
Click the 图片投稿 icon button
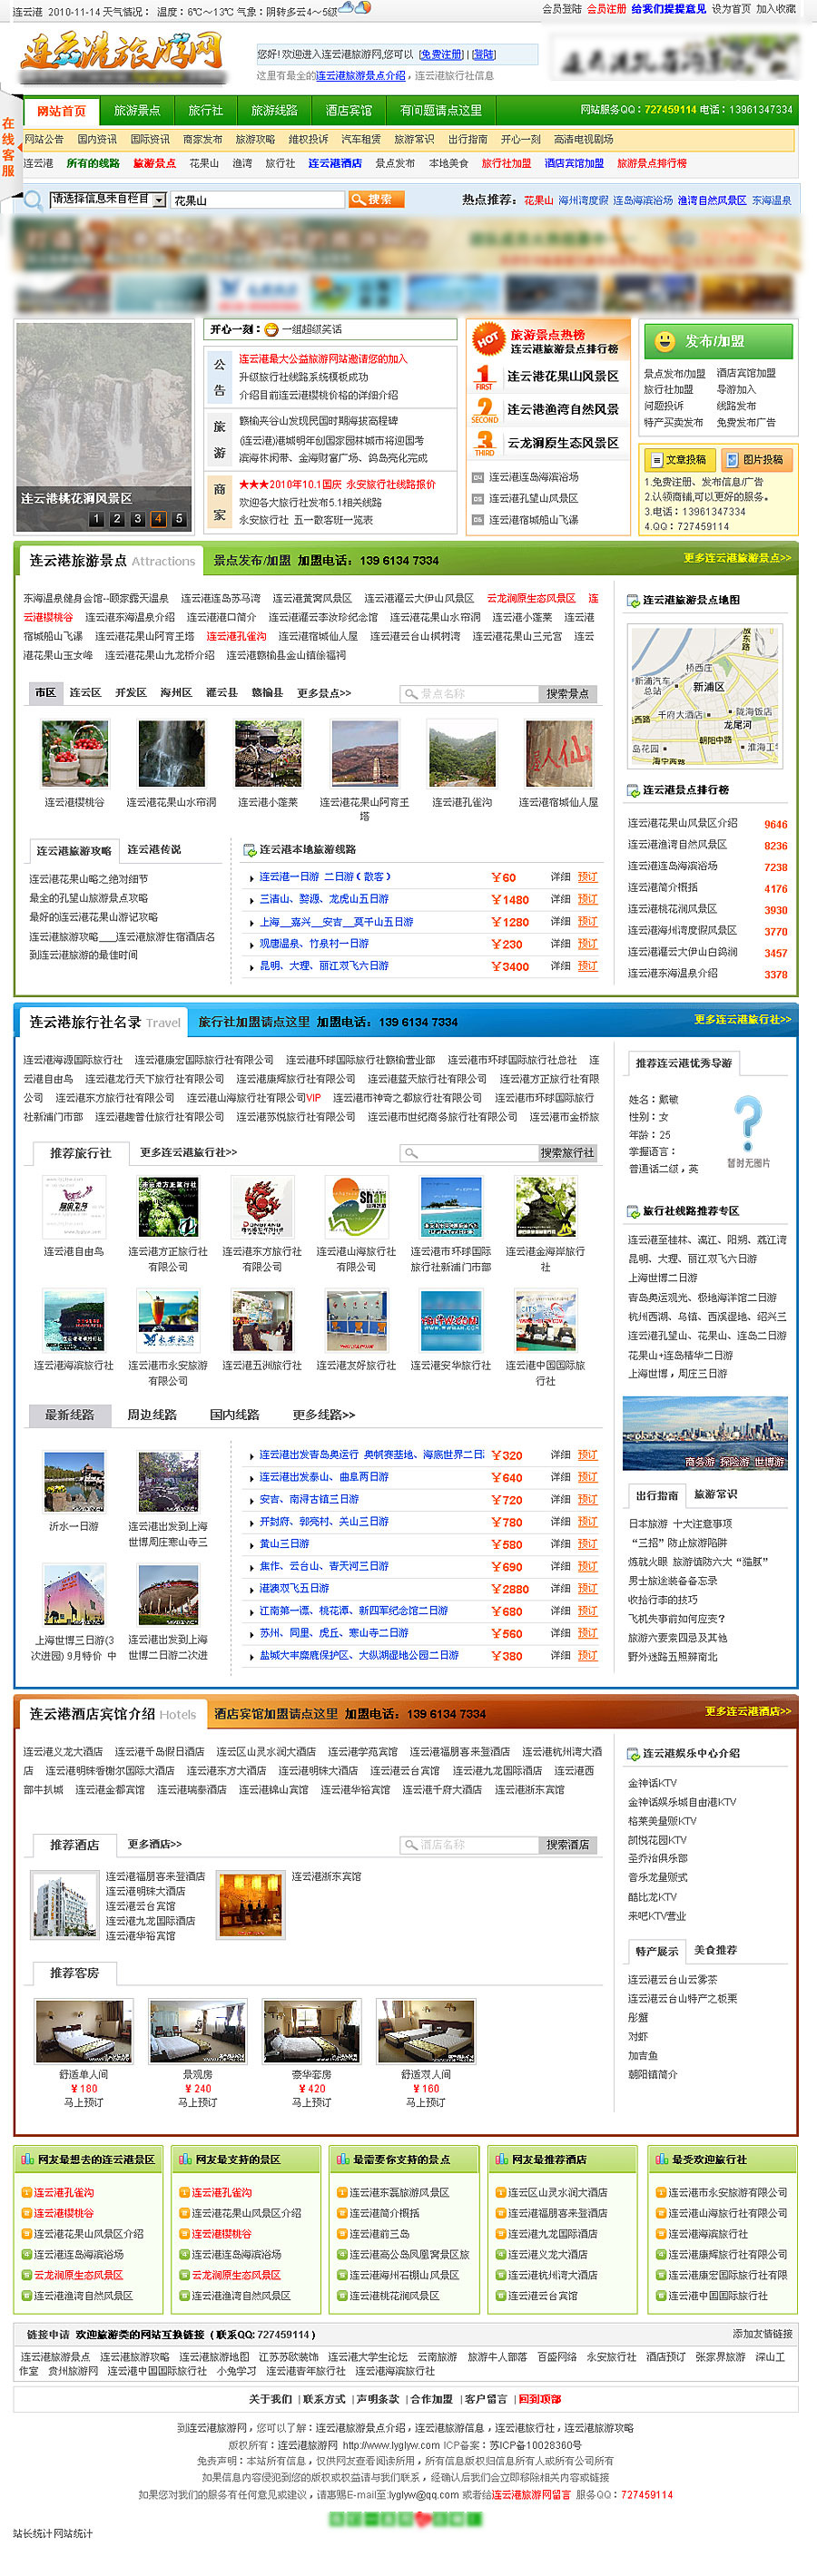pos(755,459)
